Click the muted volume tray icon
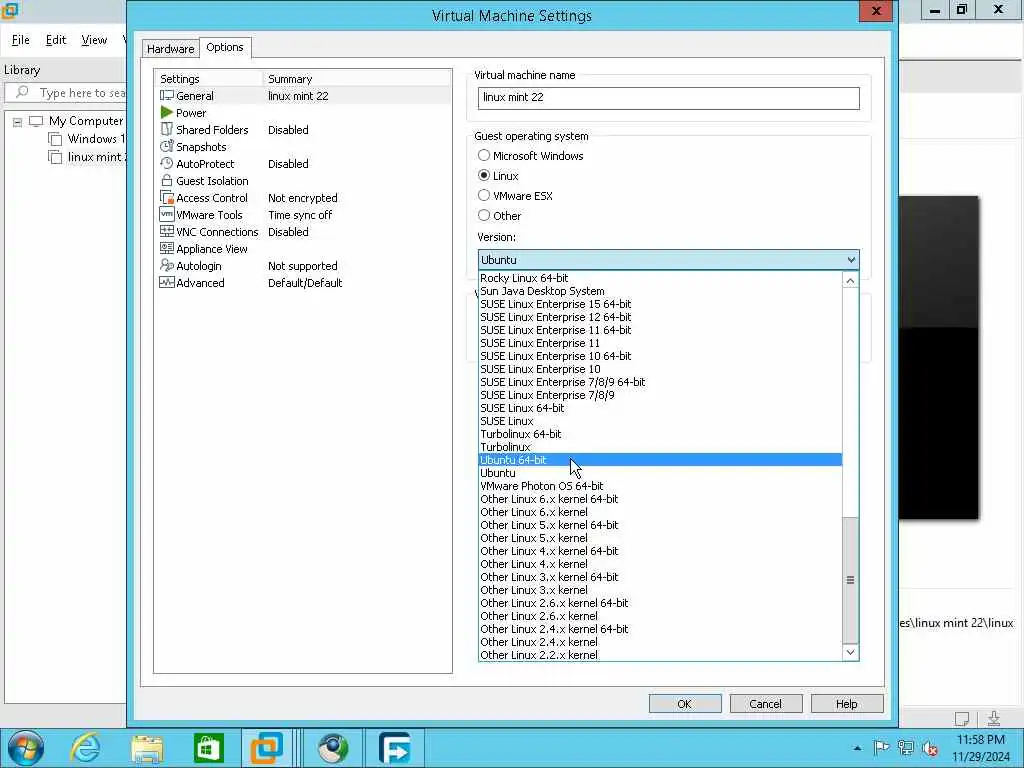The width and height of the screenshot is (1024, 768). pyautogui.click(x=930, y=748)
